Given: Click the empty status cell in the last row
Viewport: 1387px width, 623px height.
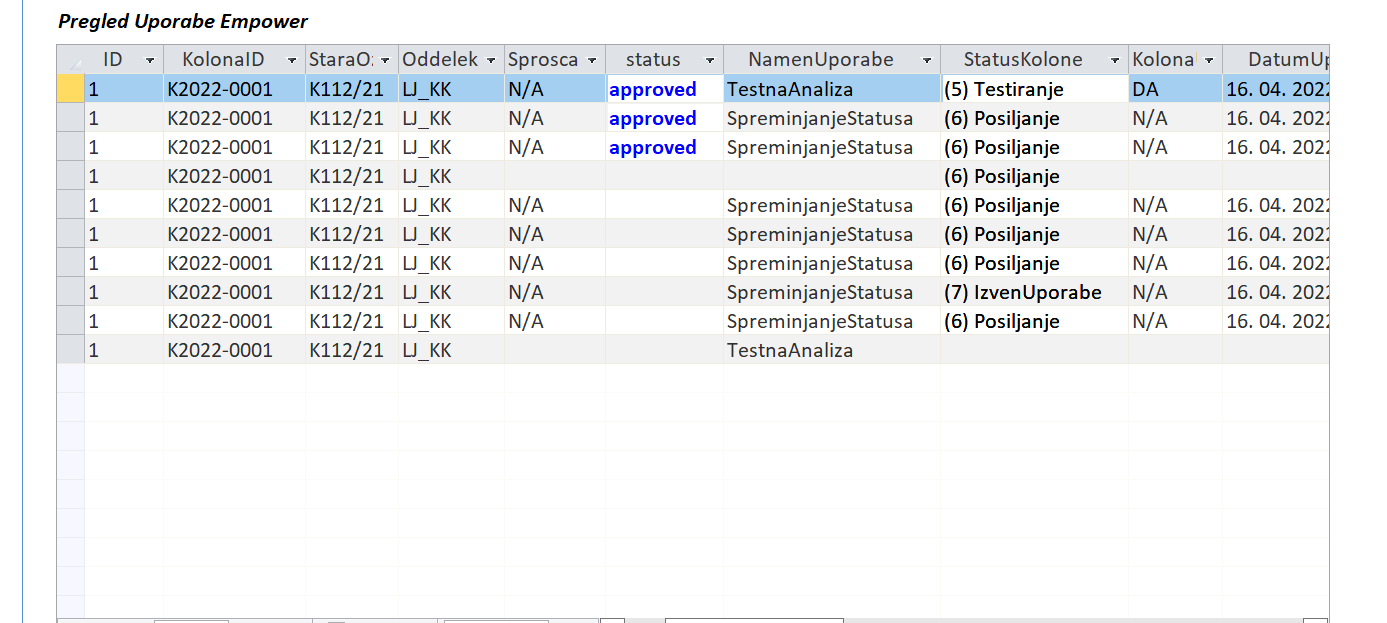Looking at the screenshot, I should tap(664, 350).
